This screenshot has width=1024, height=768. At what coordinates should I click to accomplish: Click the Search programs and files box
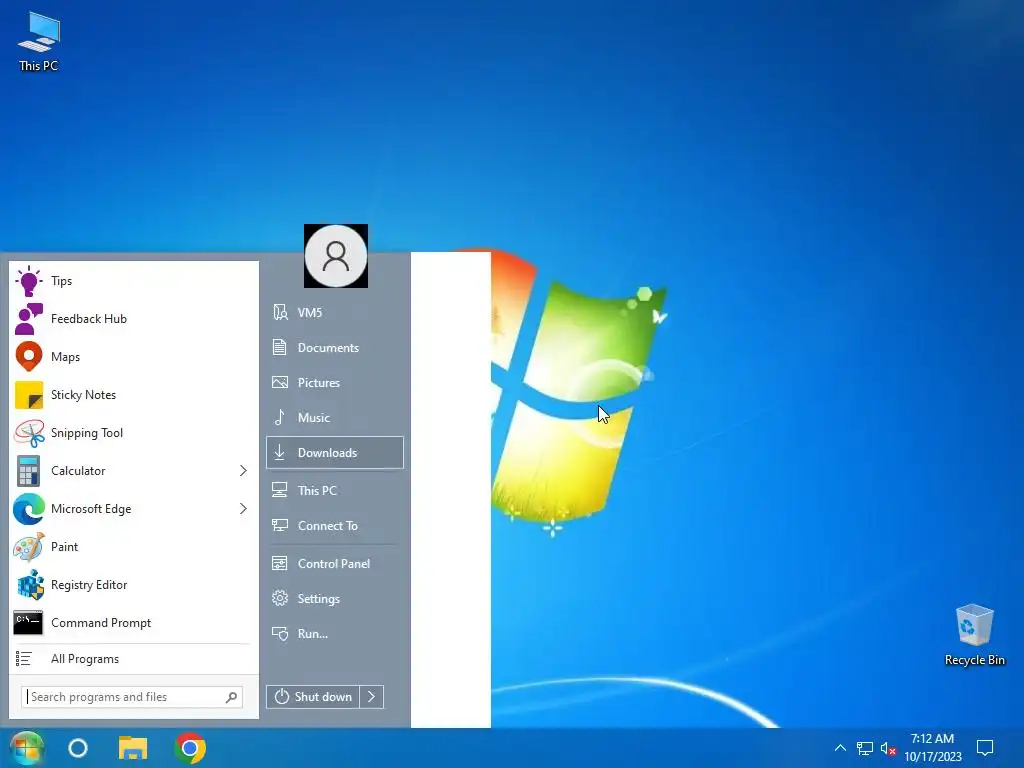(x=132, y=697)
